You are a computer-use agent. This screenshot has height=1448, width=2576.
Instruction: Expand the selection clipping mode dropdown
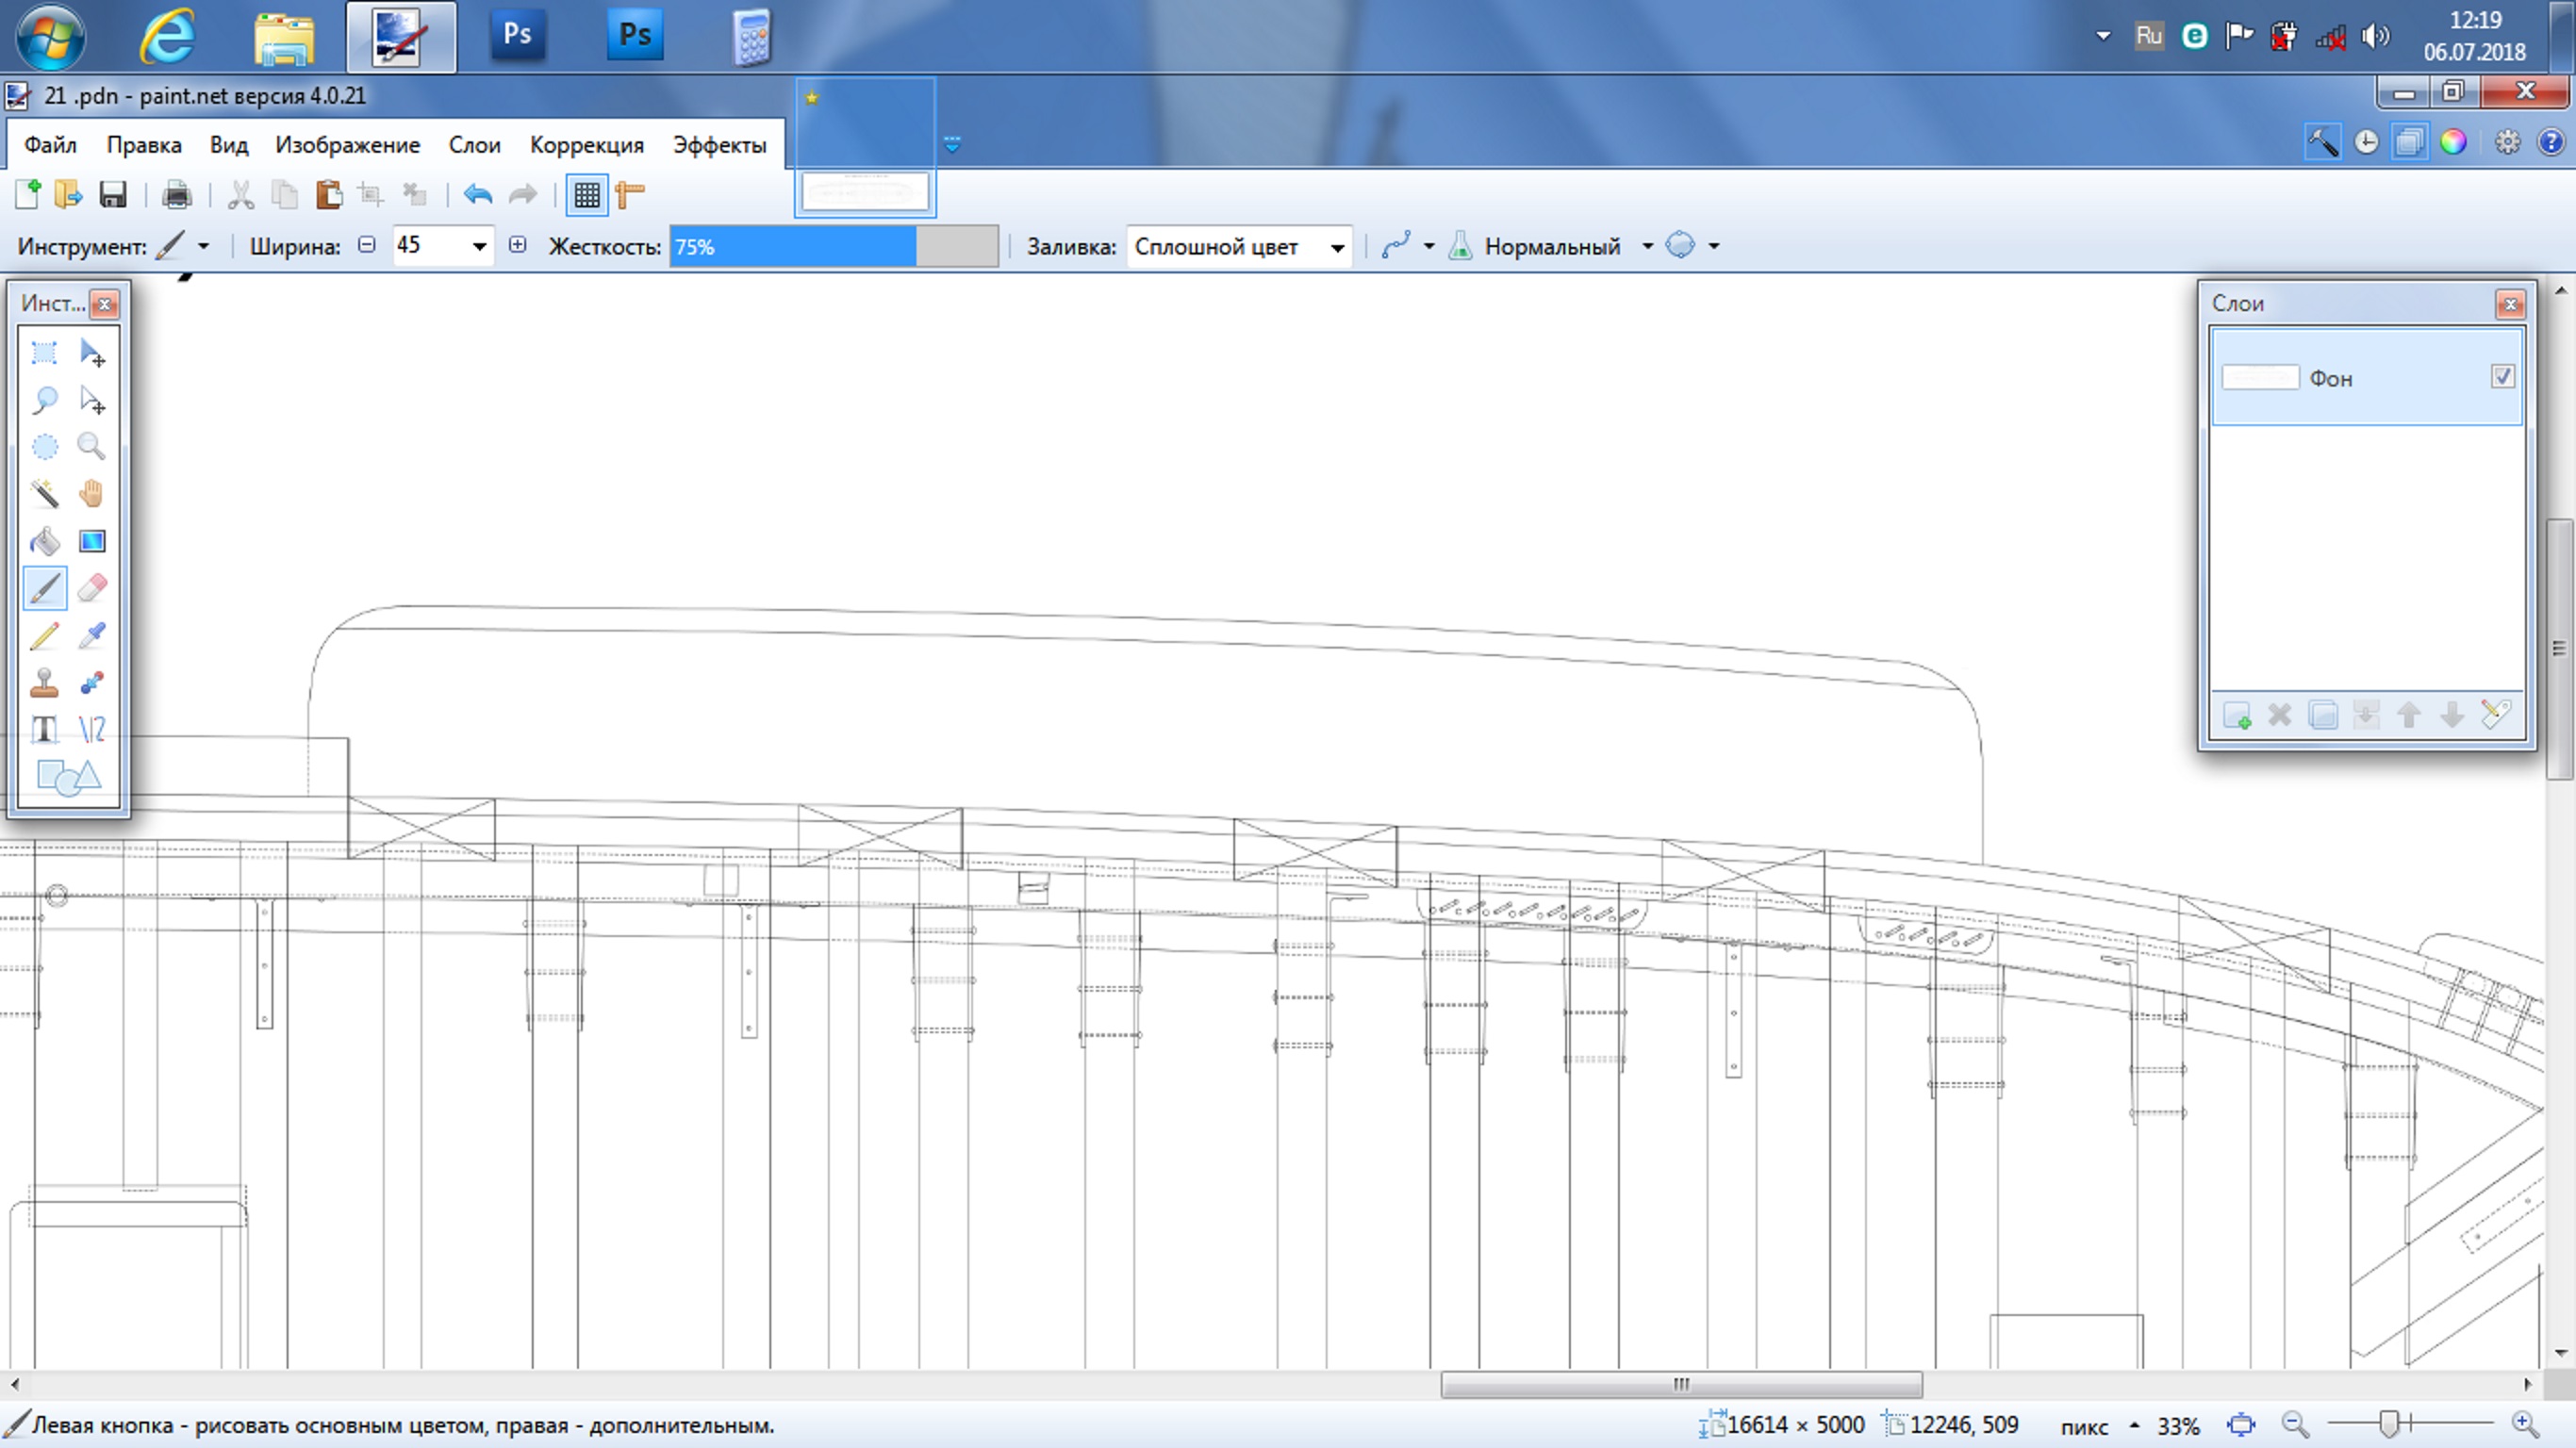(x=1713, y=246)
